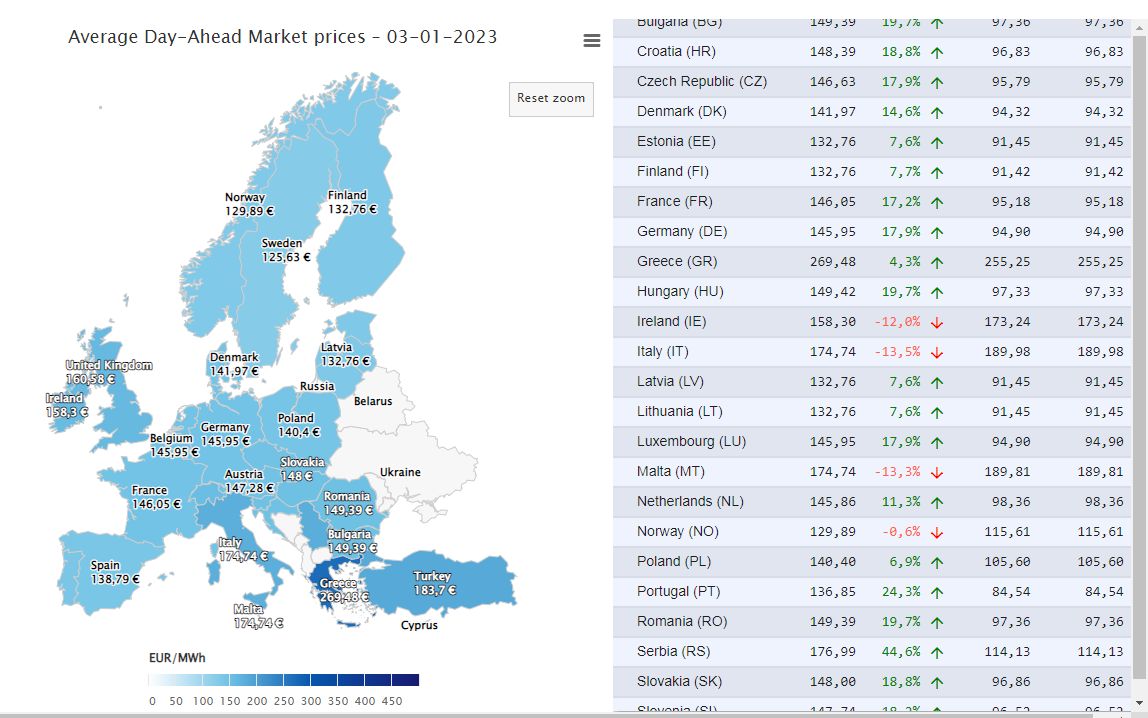Click the red down arrow in Ireland row

coord(937,322)
